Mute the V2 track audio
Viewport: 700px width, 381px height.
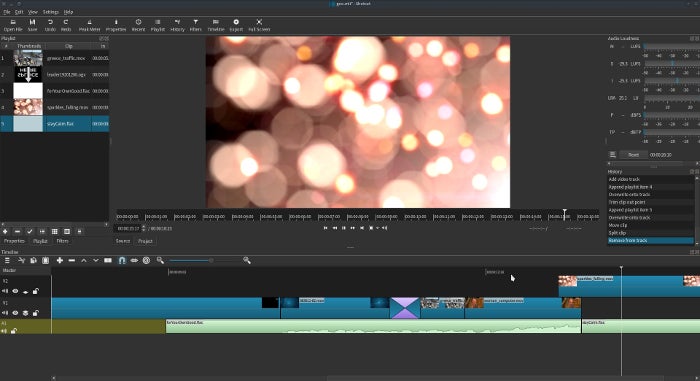(4, 291)
